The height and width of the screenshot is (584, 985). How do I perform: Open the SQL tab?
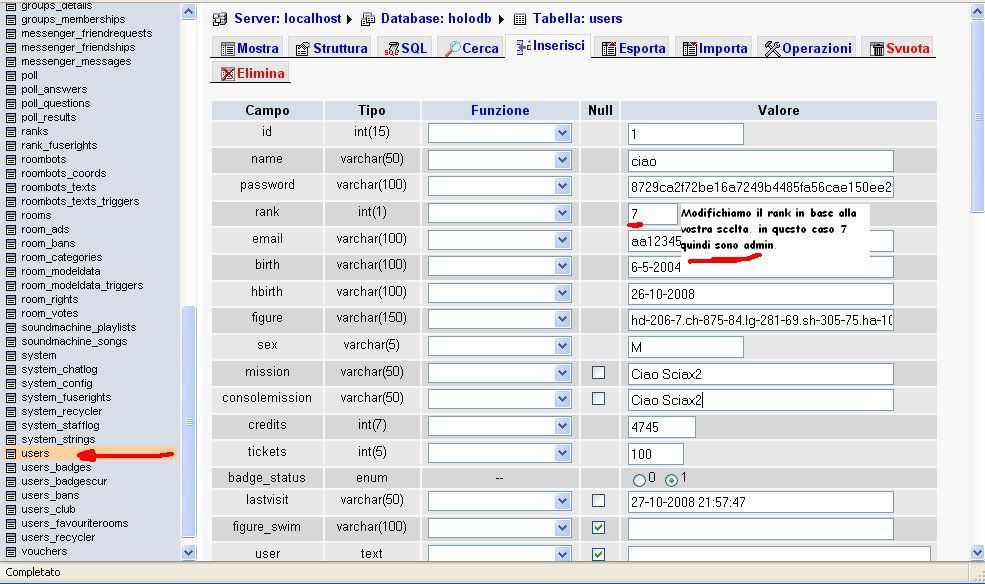pos(406,48)
